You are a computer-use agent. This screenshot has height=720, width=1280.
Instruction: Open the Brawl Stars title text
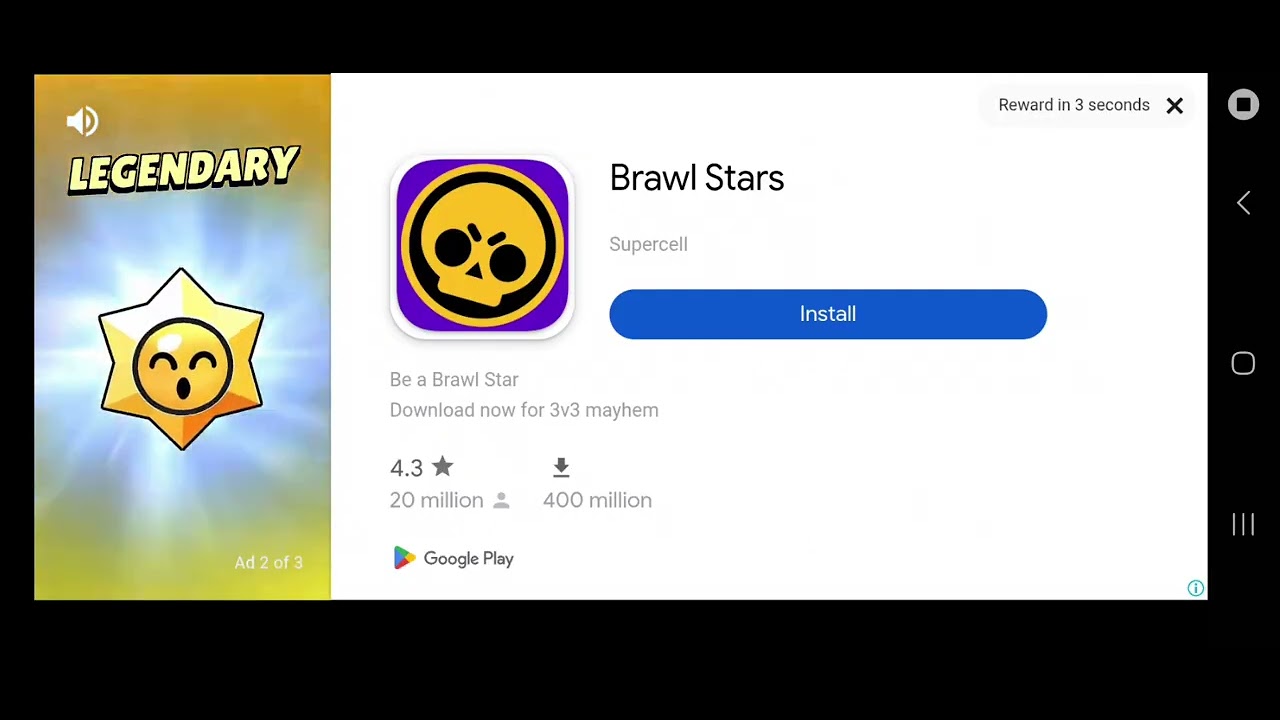coord(697,178)
